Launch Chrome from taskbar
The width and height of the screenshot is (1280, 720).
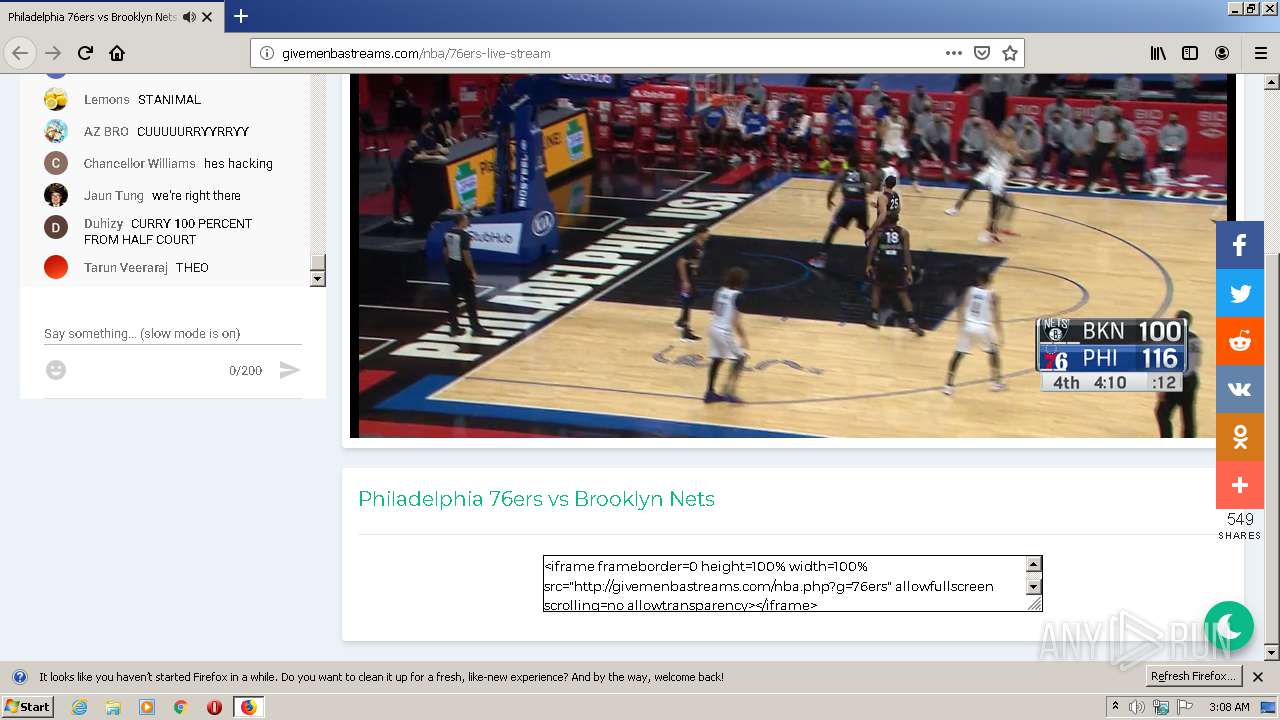tap(181, 707)
